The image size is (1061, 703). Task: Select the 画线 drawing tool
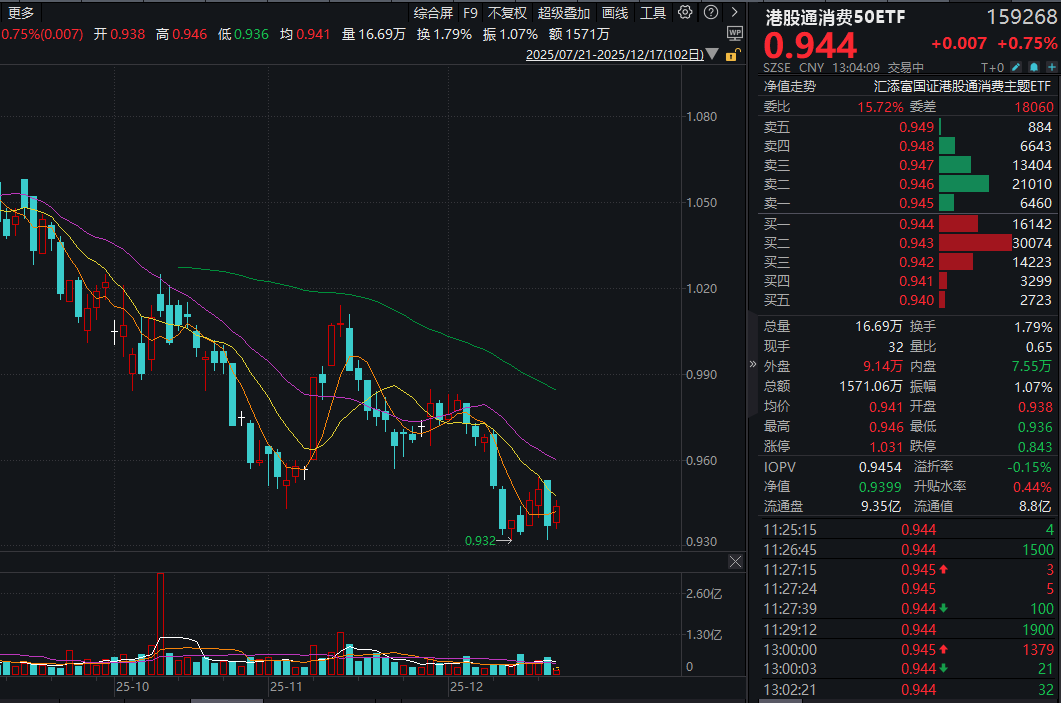point(615,13)
